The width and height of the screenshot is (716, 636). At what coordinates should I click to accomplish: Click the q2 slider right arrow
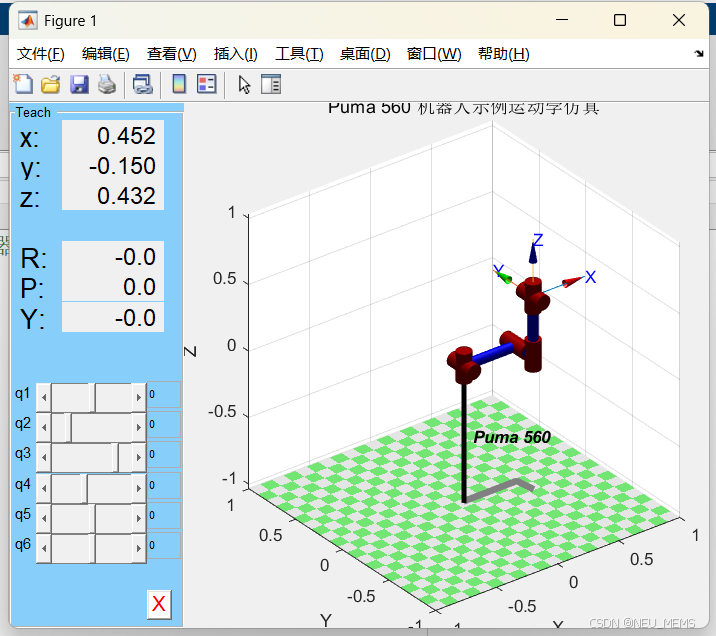tap(139, 427)
